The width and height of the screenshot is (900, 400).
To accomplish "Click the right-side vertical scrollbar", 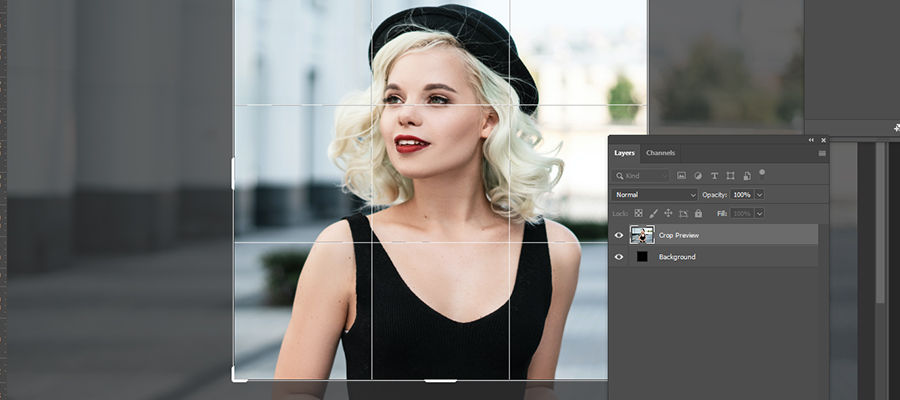I will (880, 222).
